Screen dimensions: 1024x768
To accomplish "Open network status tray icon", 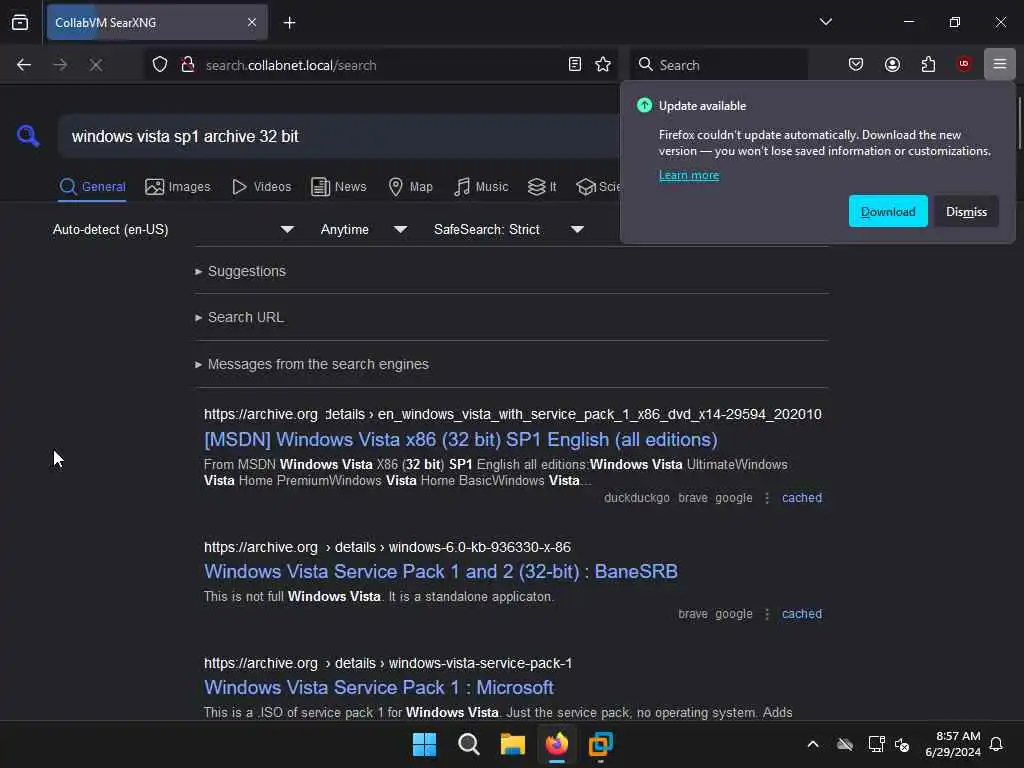I will [x=876, y=744].
